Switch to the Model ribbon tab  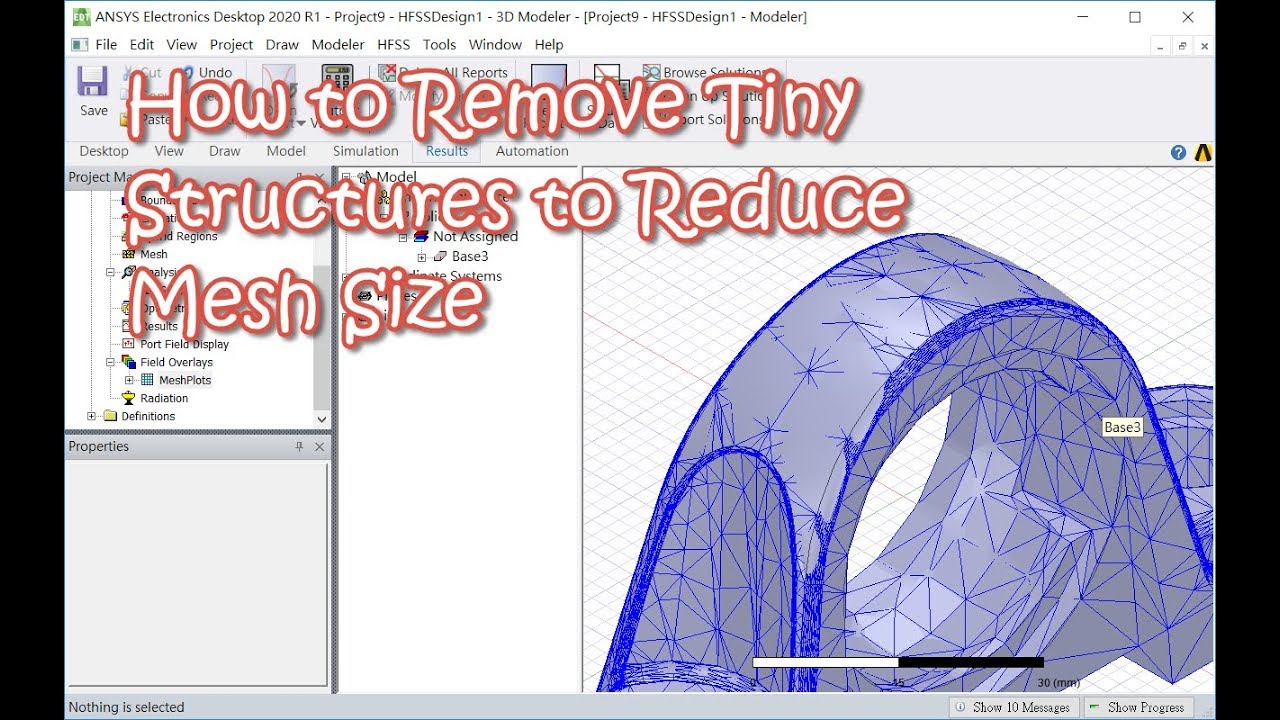click(286, 151)
